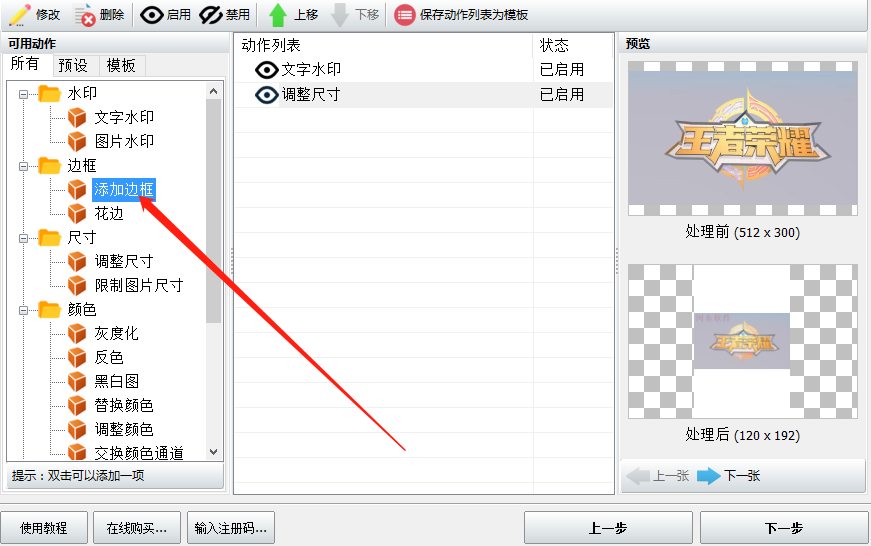This screenshot has height=546, width=871.
Task: Click the gray 下移 down arrow
Action: tap(339, 15)
